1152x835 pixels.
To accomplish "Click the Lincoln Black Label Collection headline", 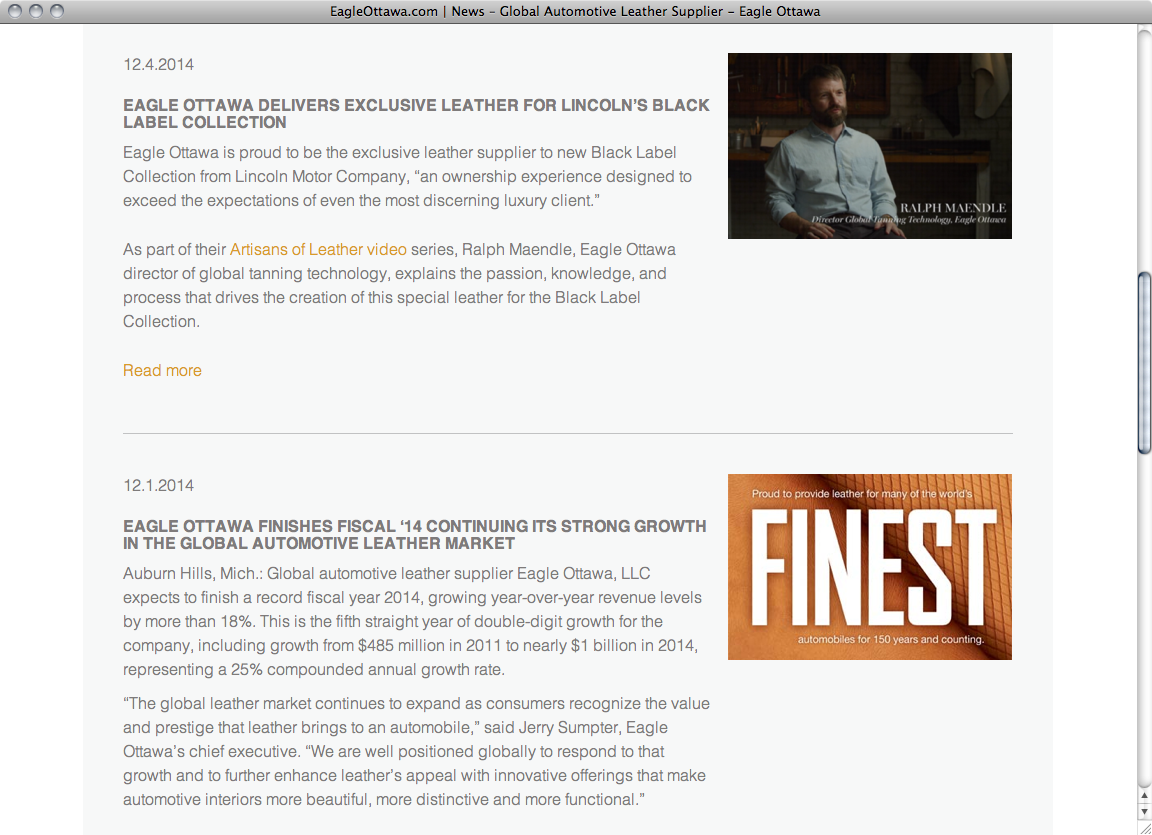I will tap(416, 114).
